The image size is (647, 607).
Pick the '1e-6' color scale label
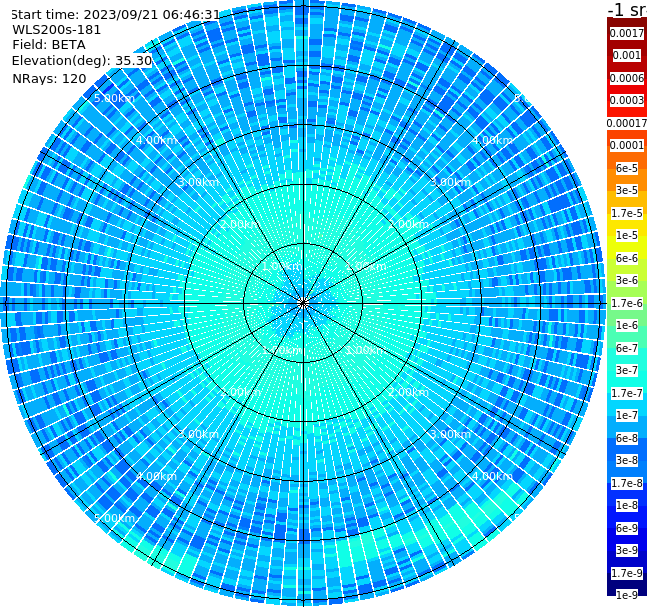(627, 326)
